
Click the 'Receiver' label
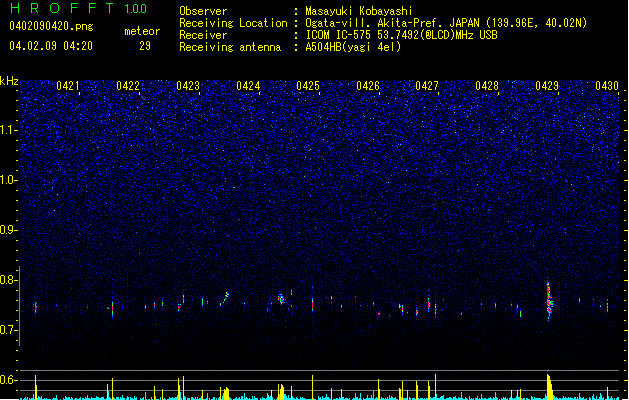tap(203, 35)
